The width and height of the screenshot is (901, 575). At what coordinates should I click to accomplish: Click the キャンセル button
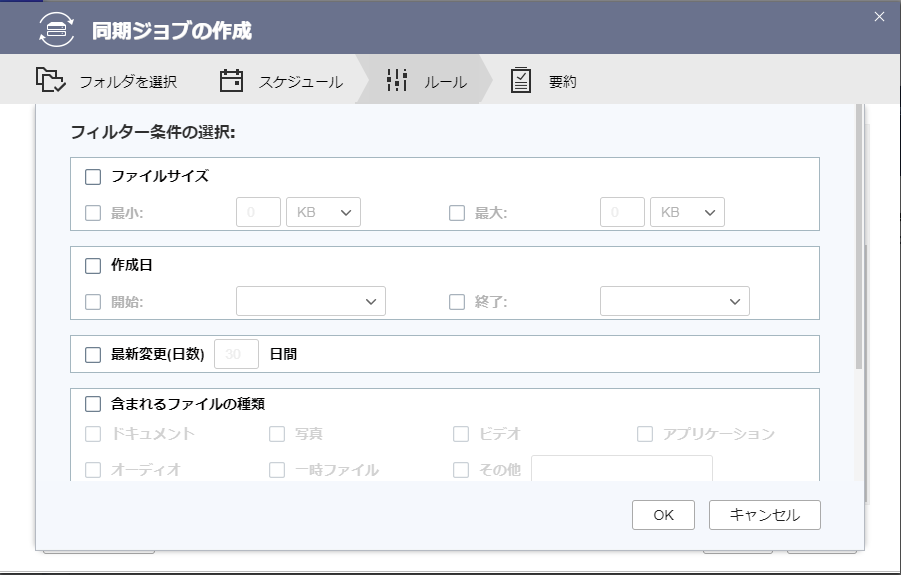[764, 515]
